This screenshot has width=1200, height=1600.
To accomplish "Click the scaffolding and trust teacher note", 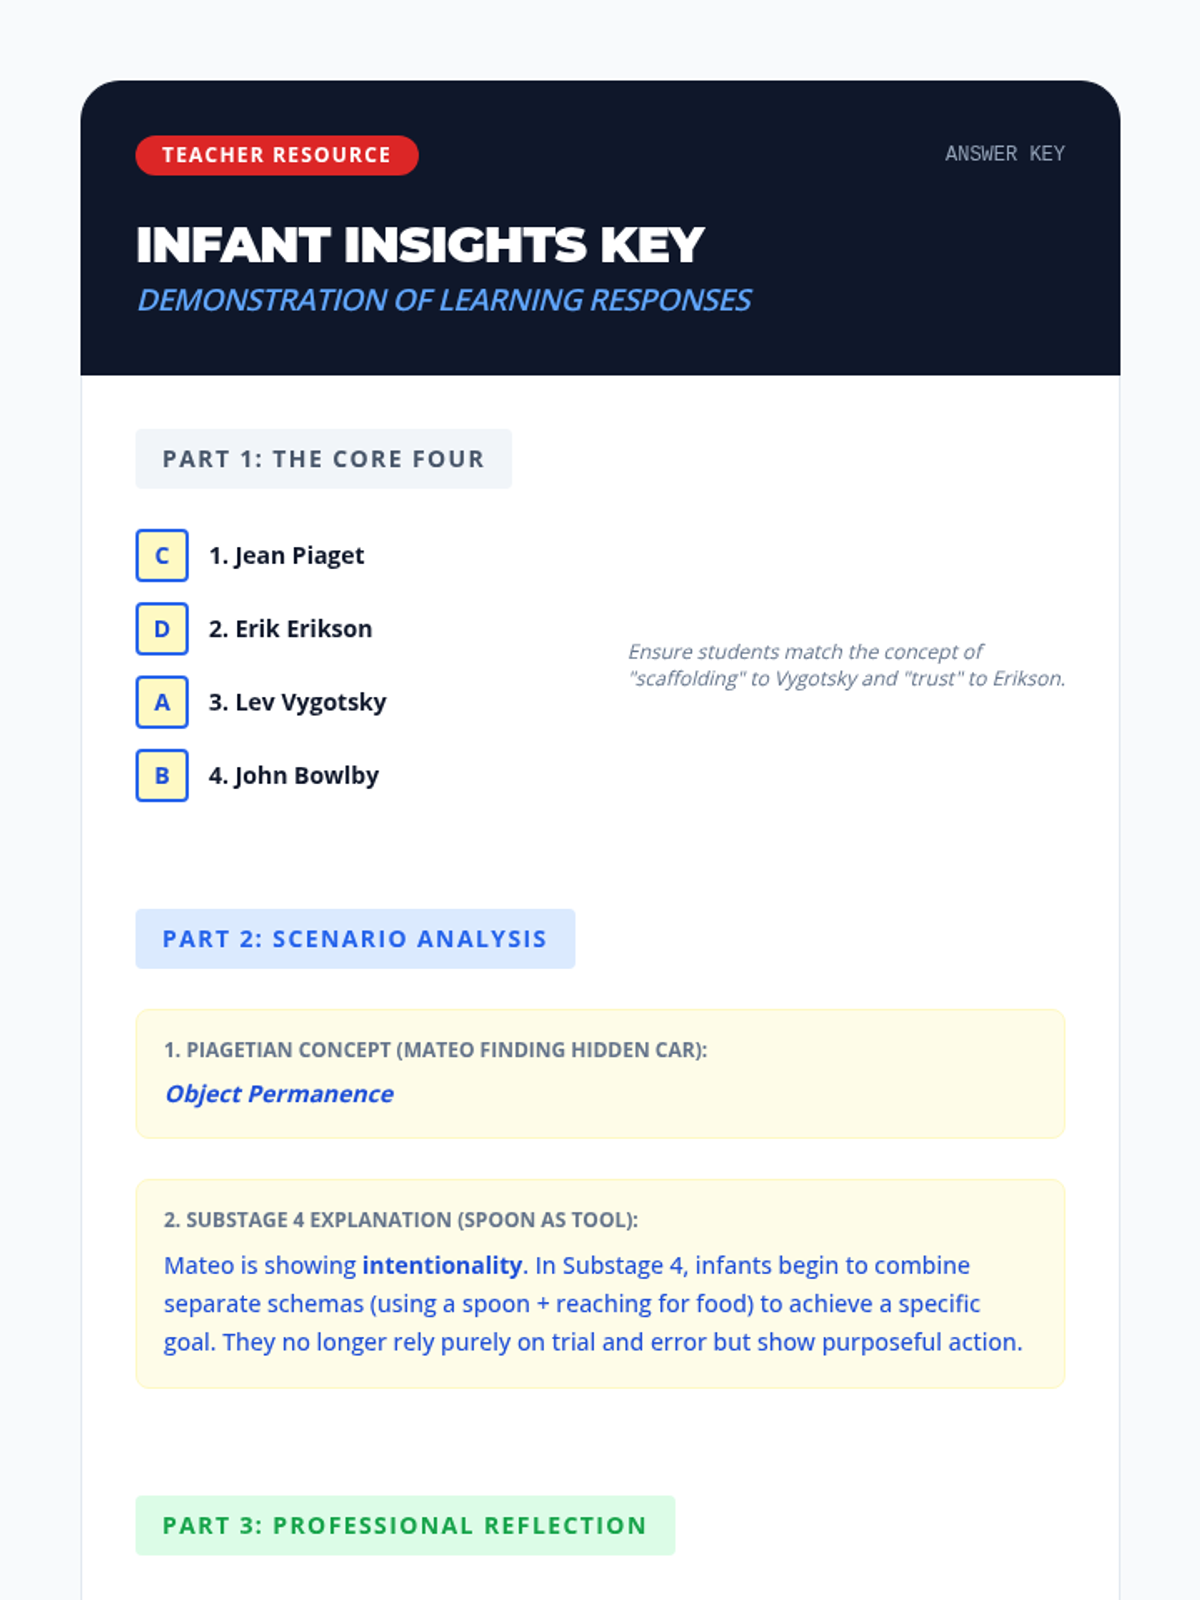I will tap(846, 665).
